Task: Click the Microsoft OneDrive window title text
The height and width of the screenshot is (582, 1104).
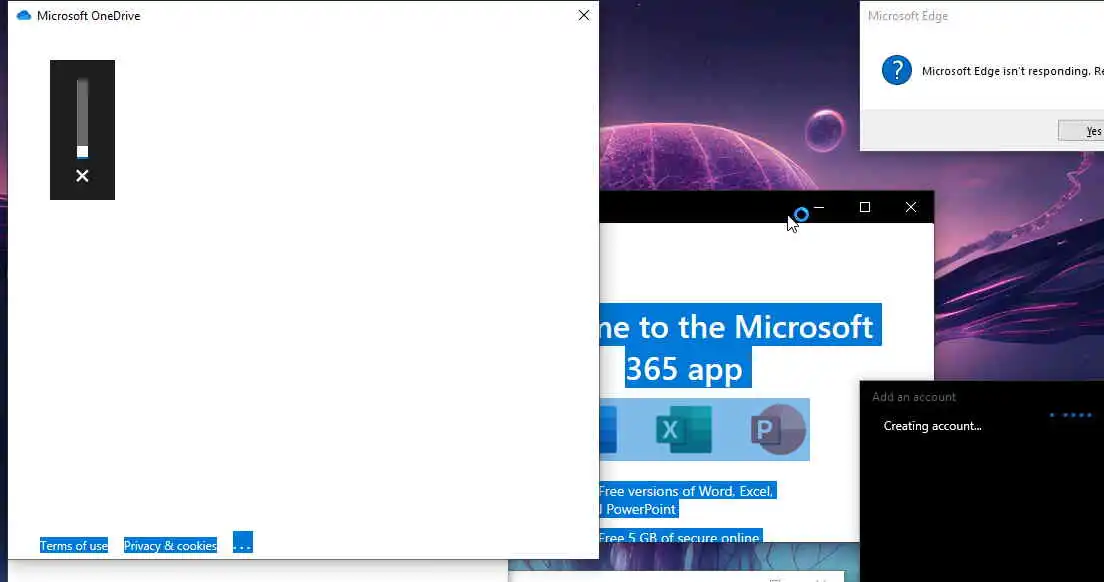Action: (x=89, y=15)
